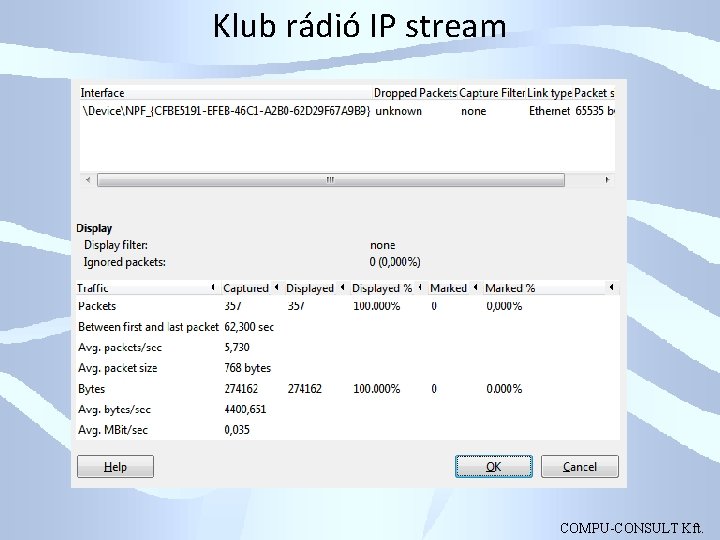This screenshot has height=540, width=720.
Task: Click the Dropped Packets column header
Action: (x=415, y=93)
